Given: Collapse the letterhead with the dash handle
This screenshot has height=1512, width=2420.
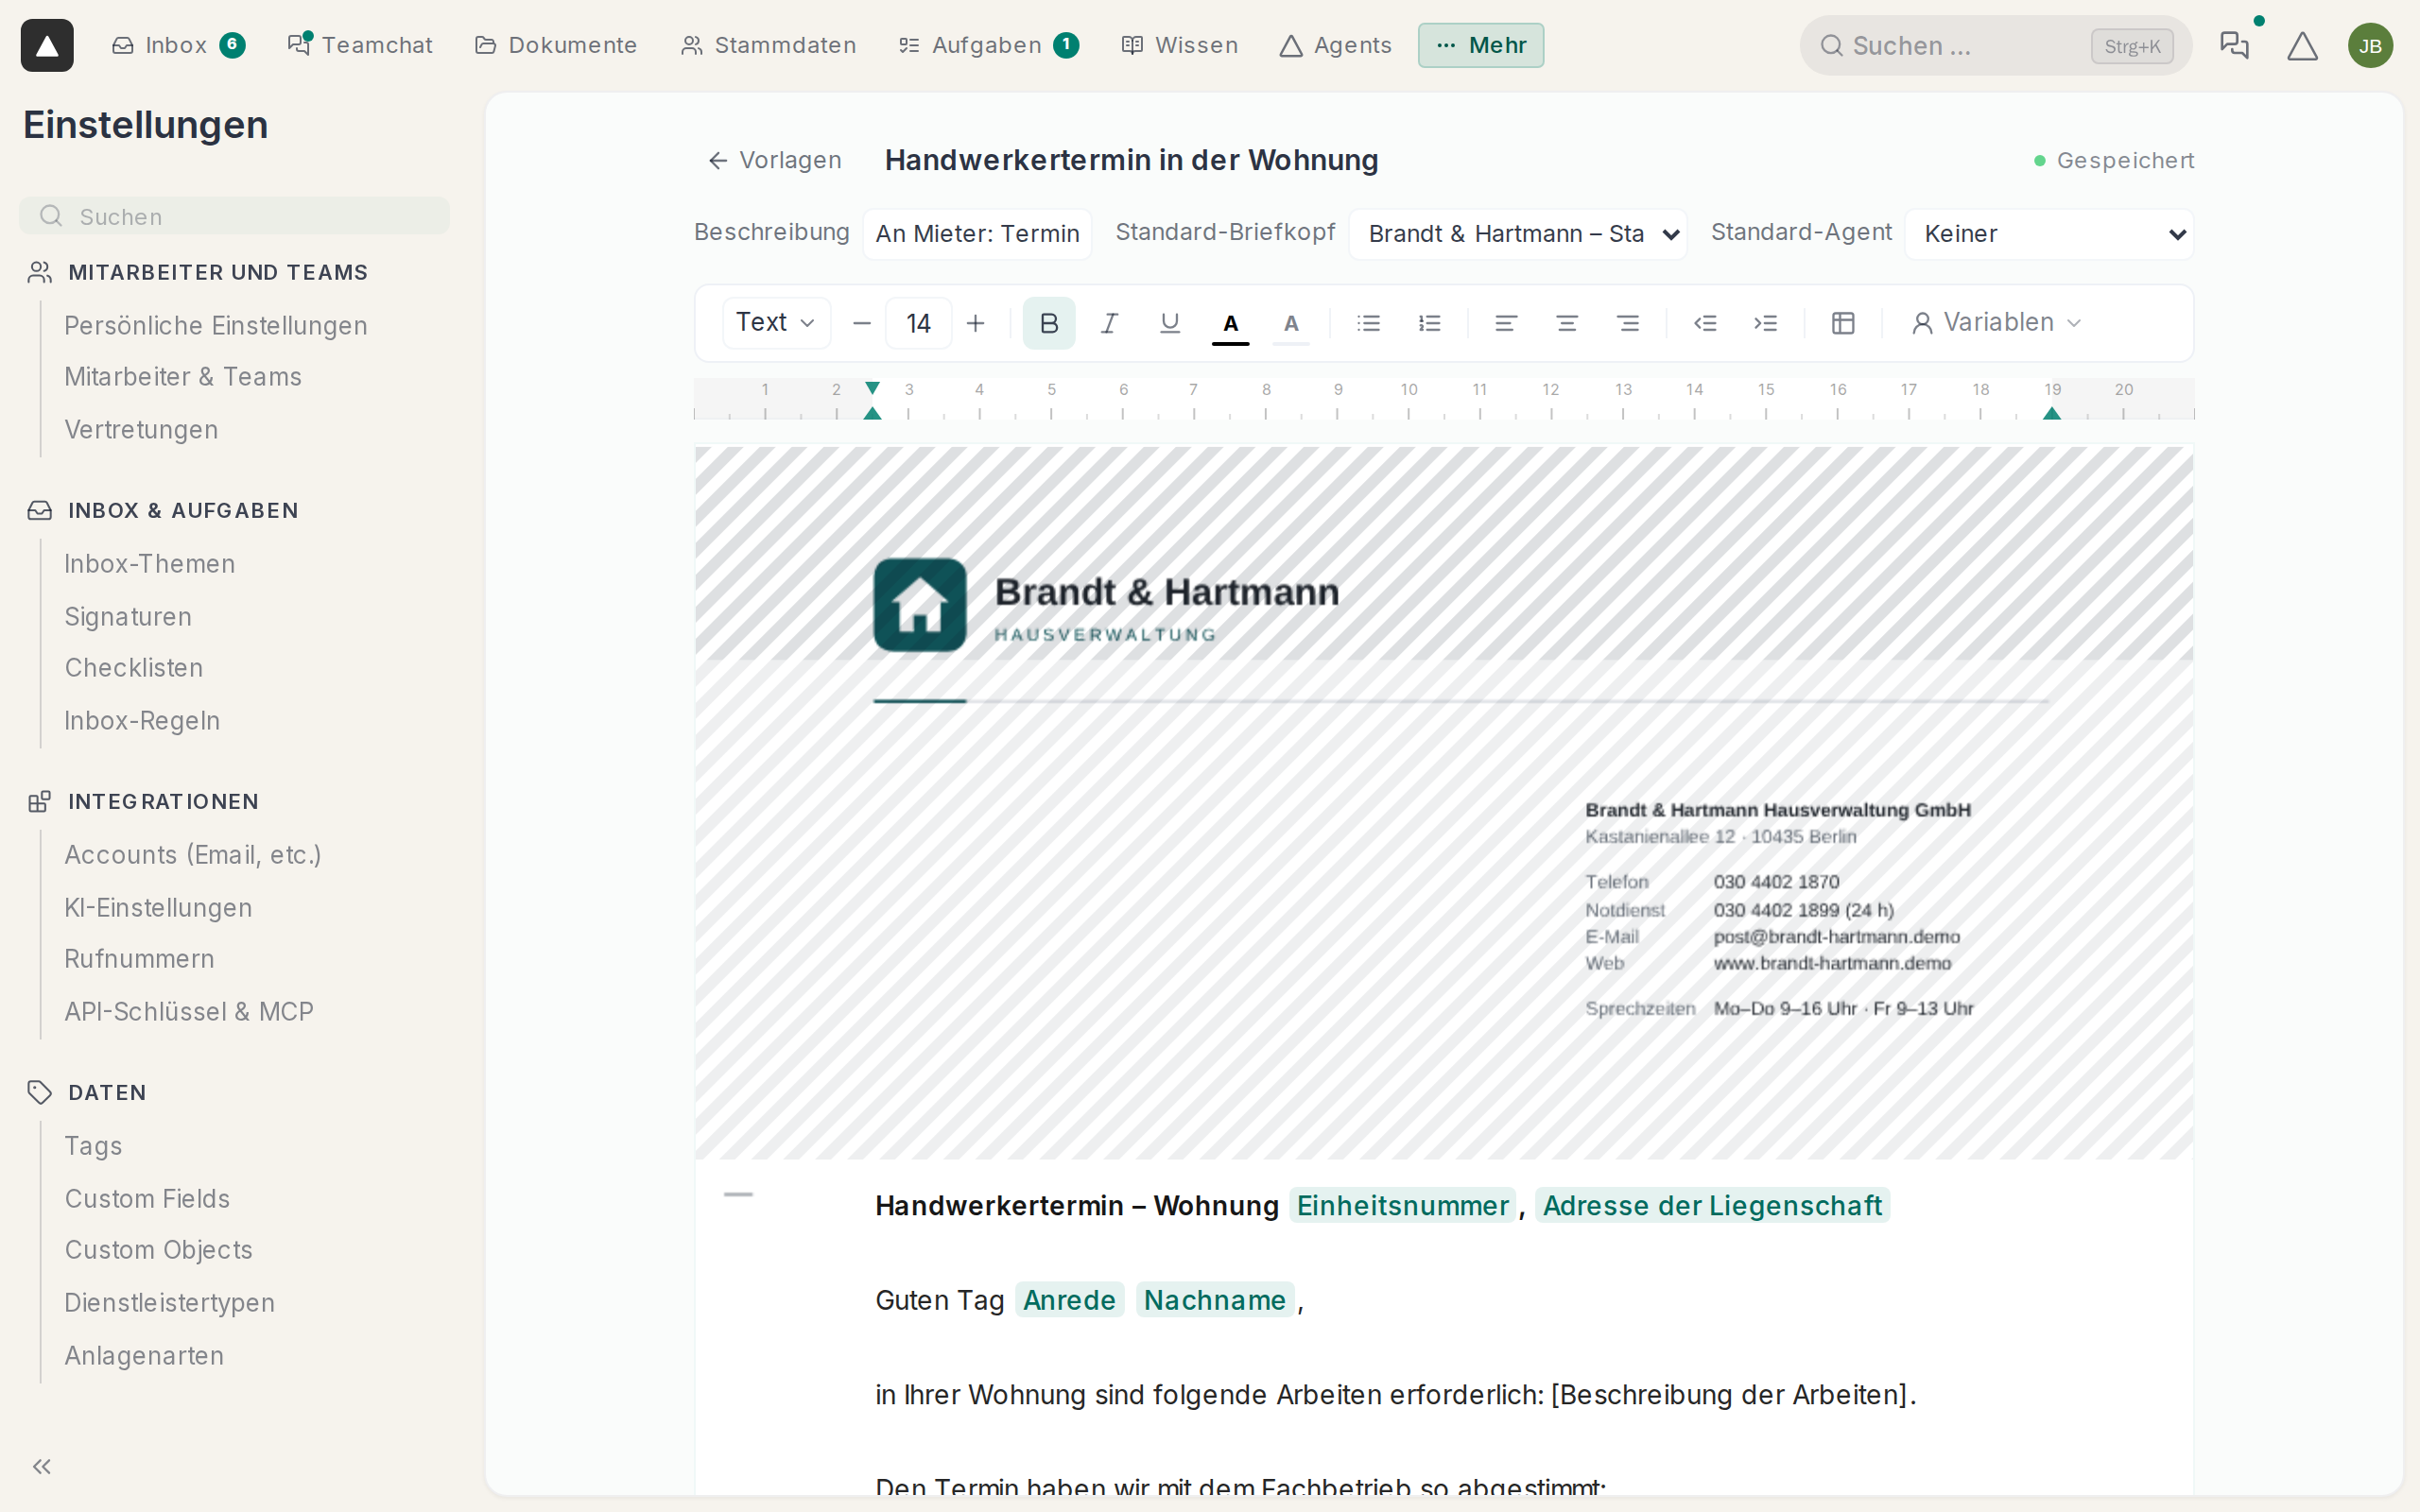Looking at the screenshot, I should [738, 1194].
